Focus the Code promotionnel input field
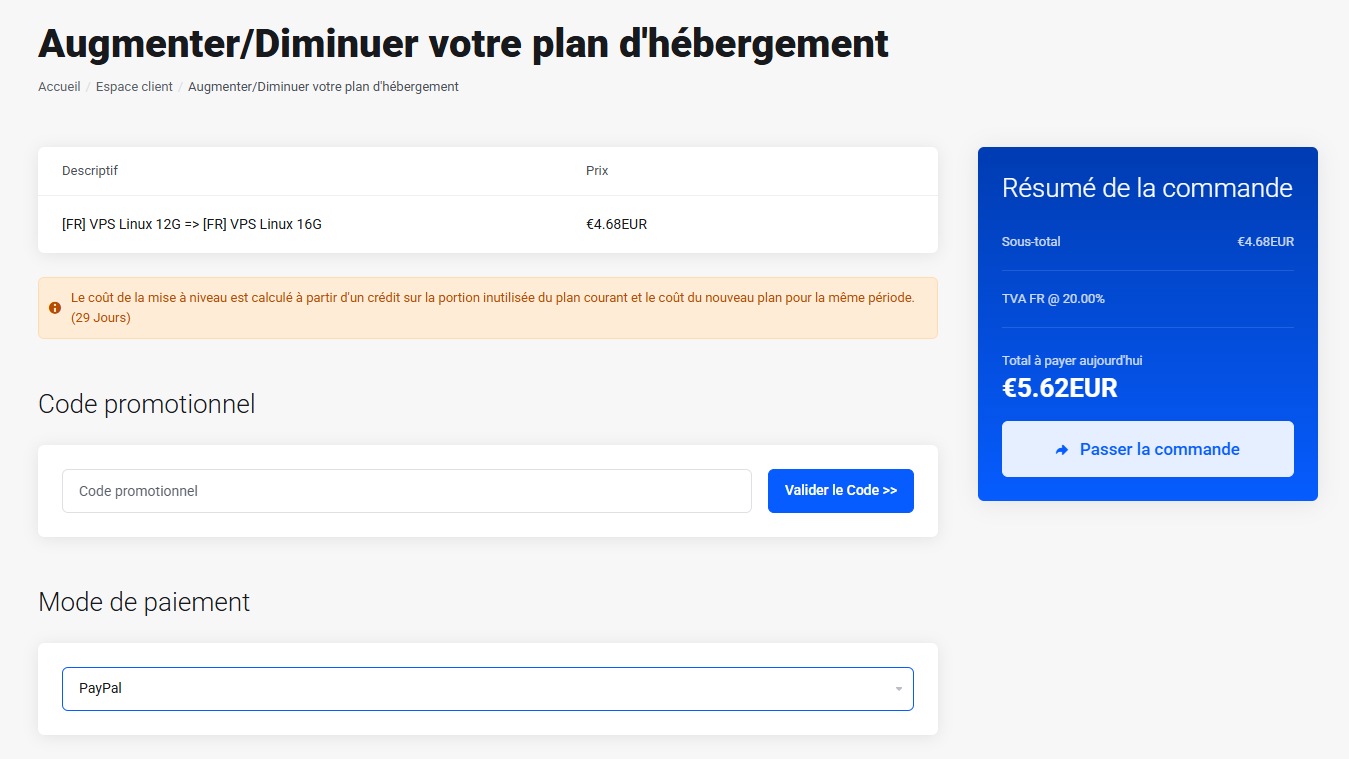This screenshot has height=759, width=1349. [406, 491]
